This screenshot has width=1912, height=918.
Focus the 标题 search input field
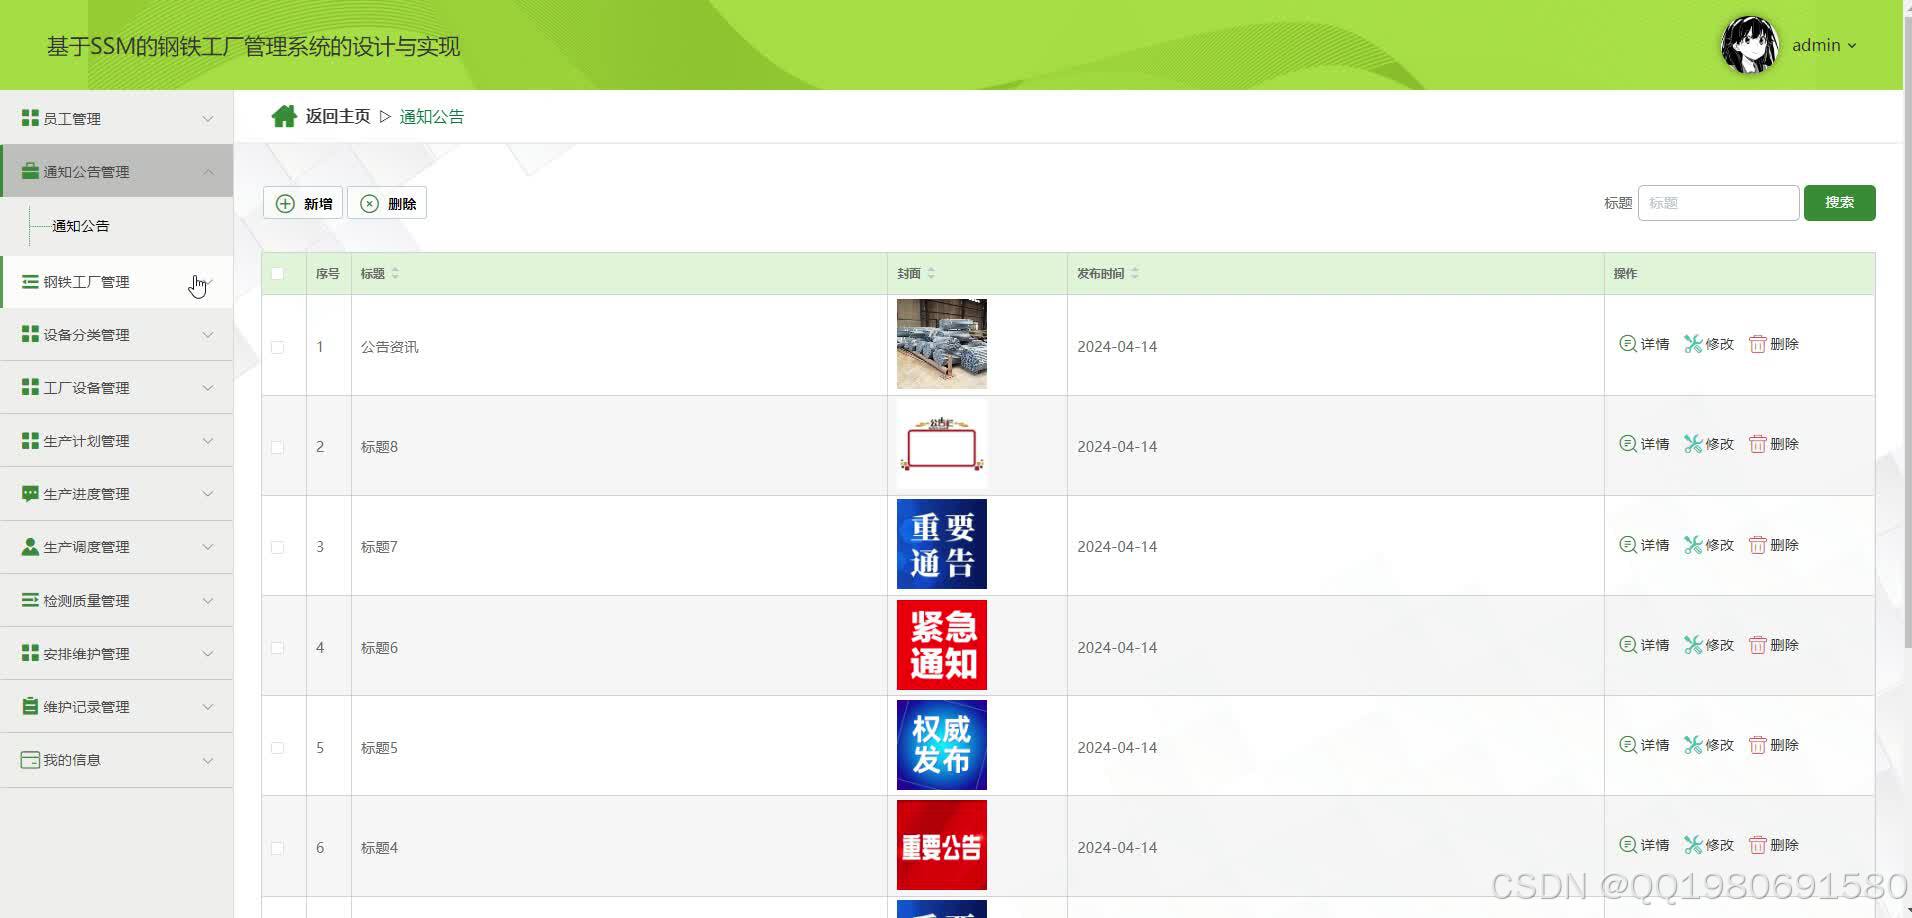coord(1718,203)
